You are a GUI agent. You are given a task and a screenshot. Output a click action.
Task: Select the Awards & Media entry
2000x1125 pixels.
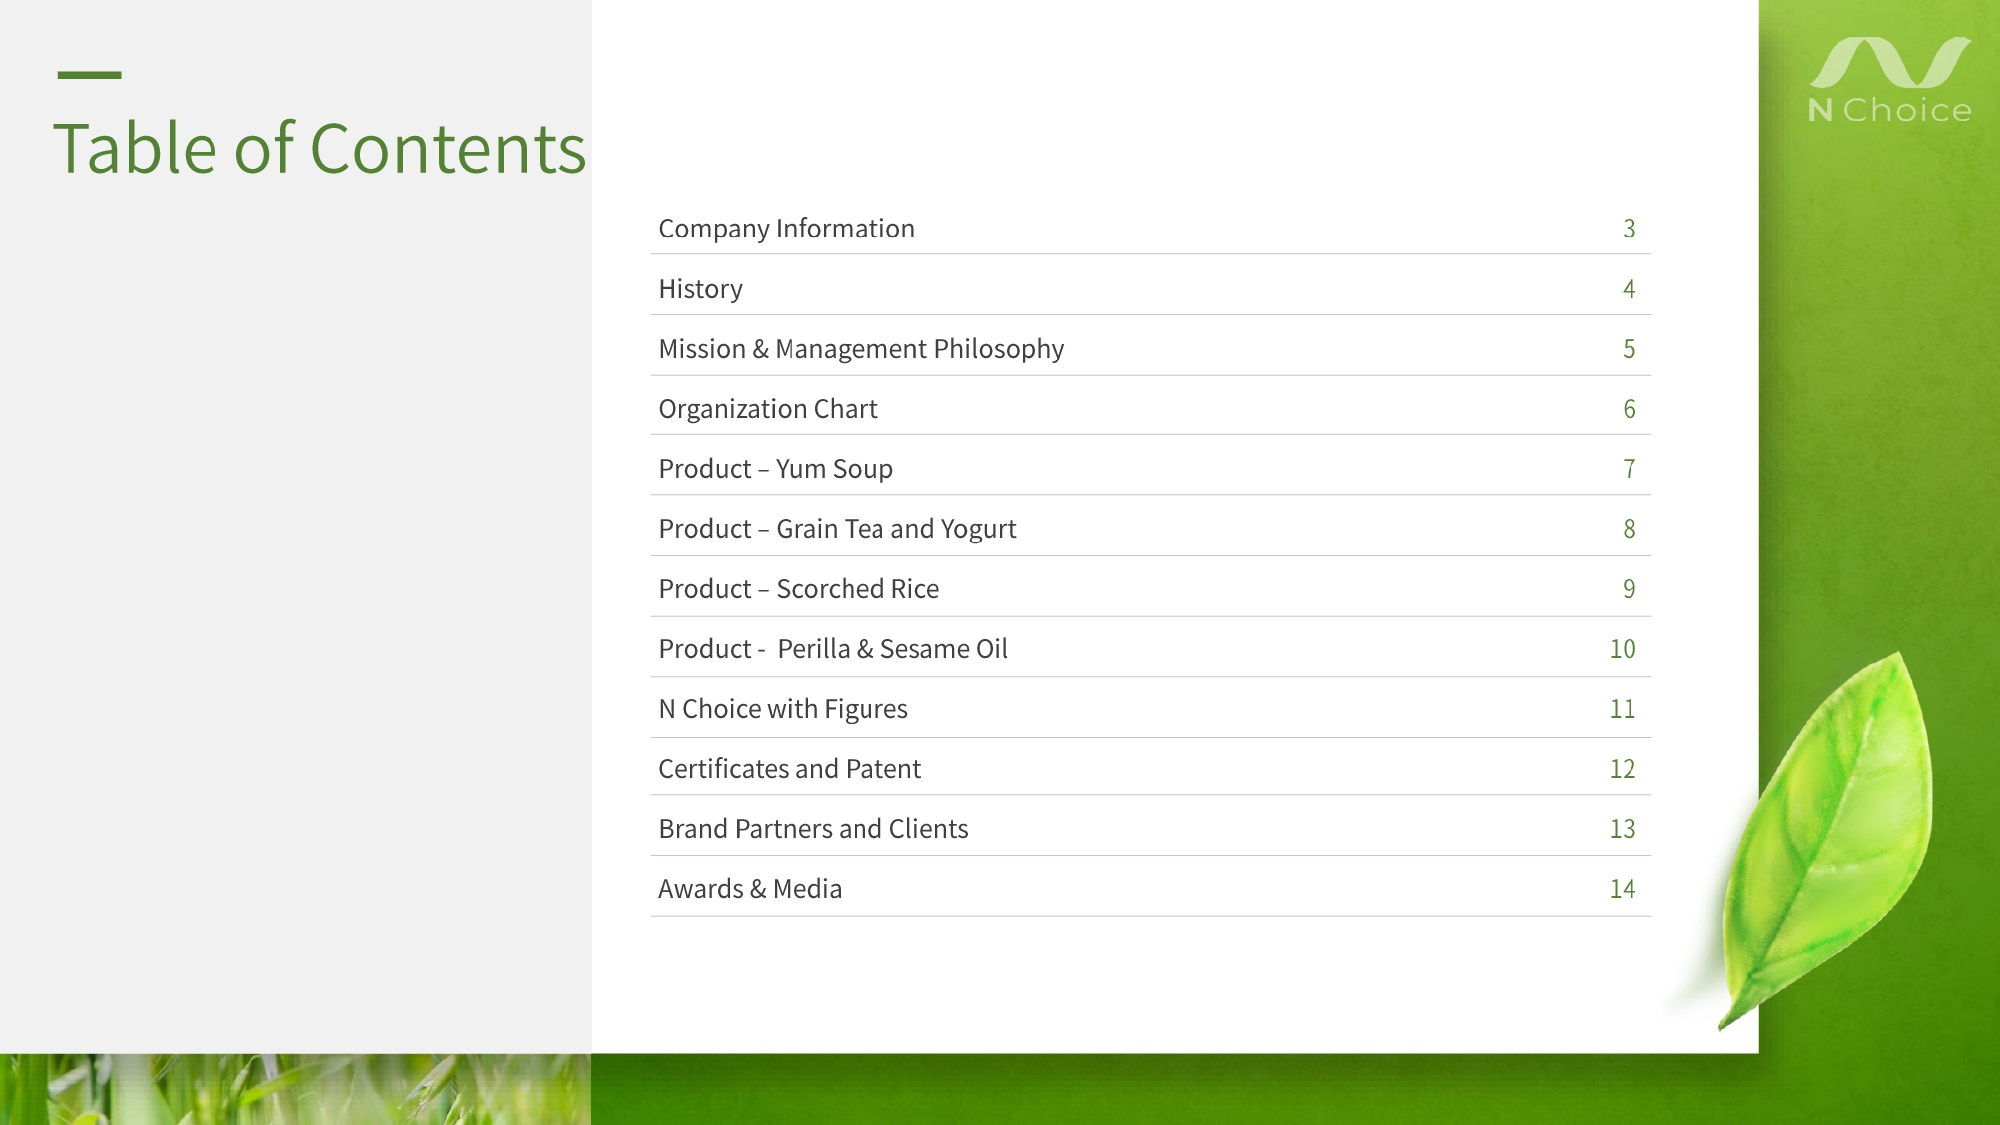749,889
